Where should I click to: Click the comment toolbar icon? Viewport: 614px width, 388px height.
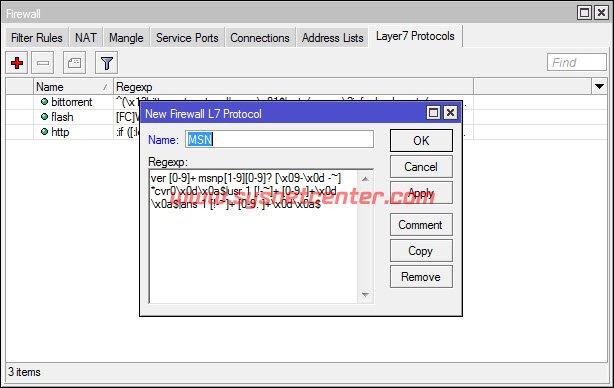[x=74, y=63]
